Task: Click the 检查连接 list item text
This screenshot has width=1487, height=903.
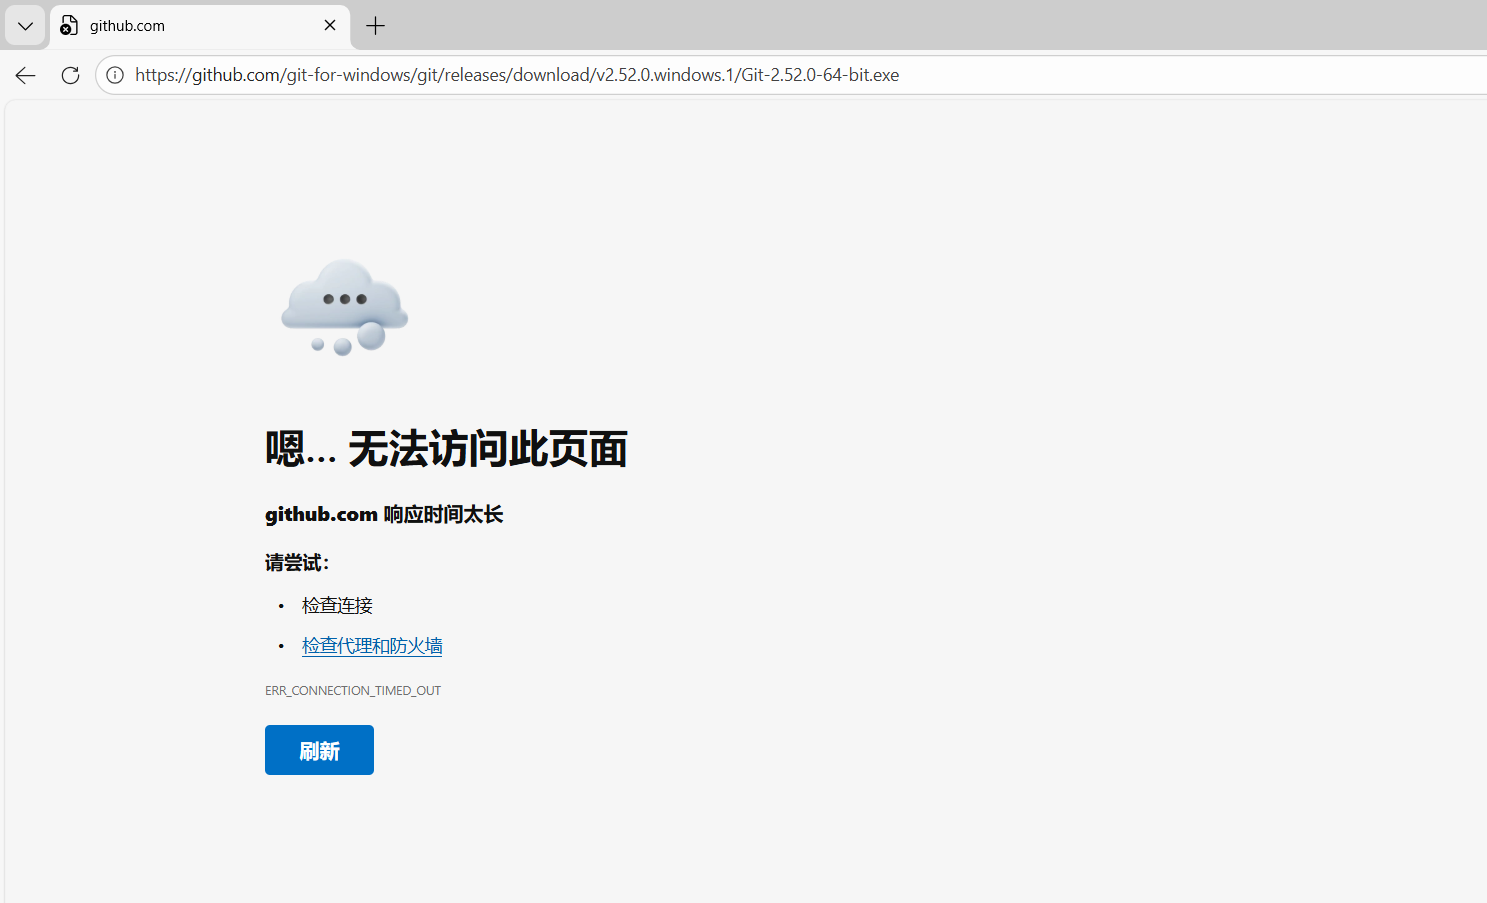Action: 337,605
